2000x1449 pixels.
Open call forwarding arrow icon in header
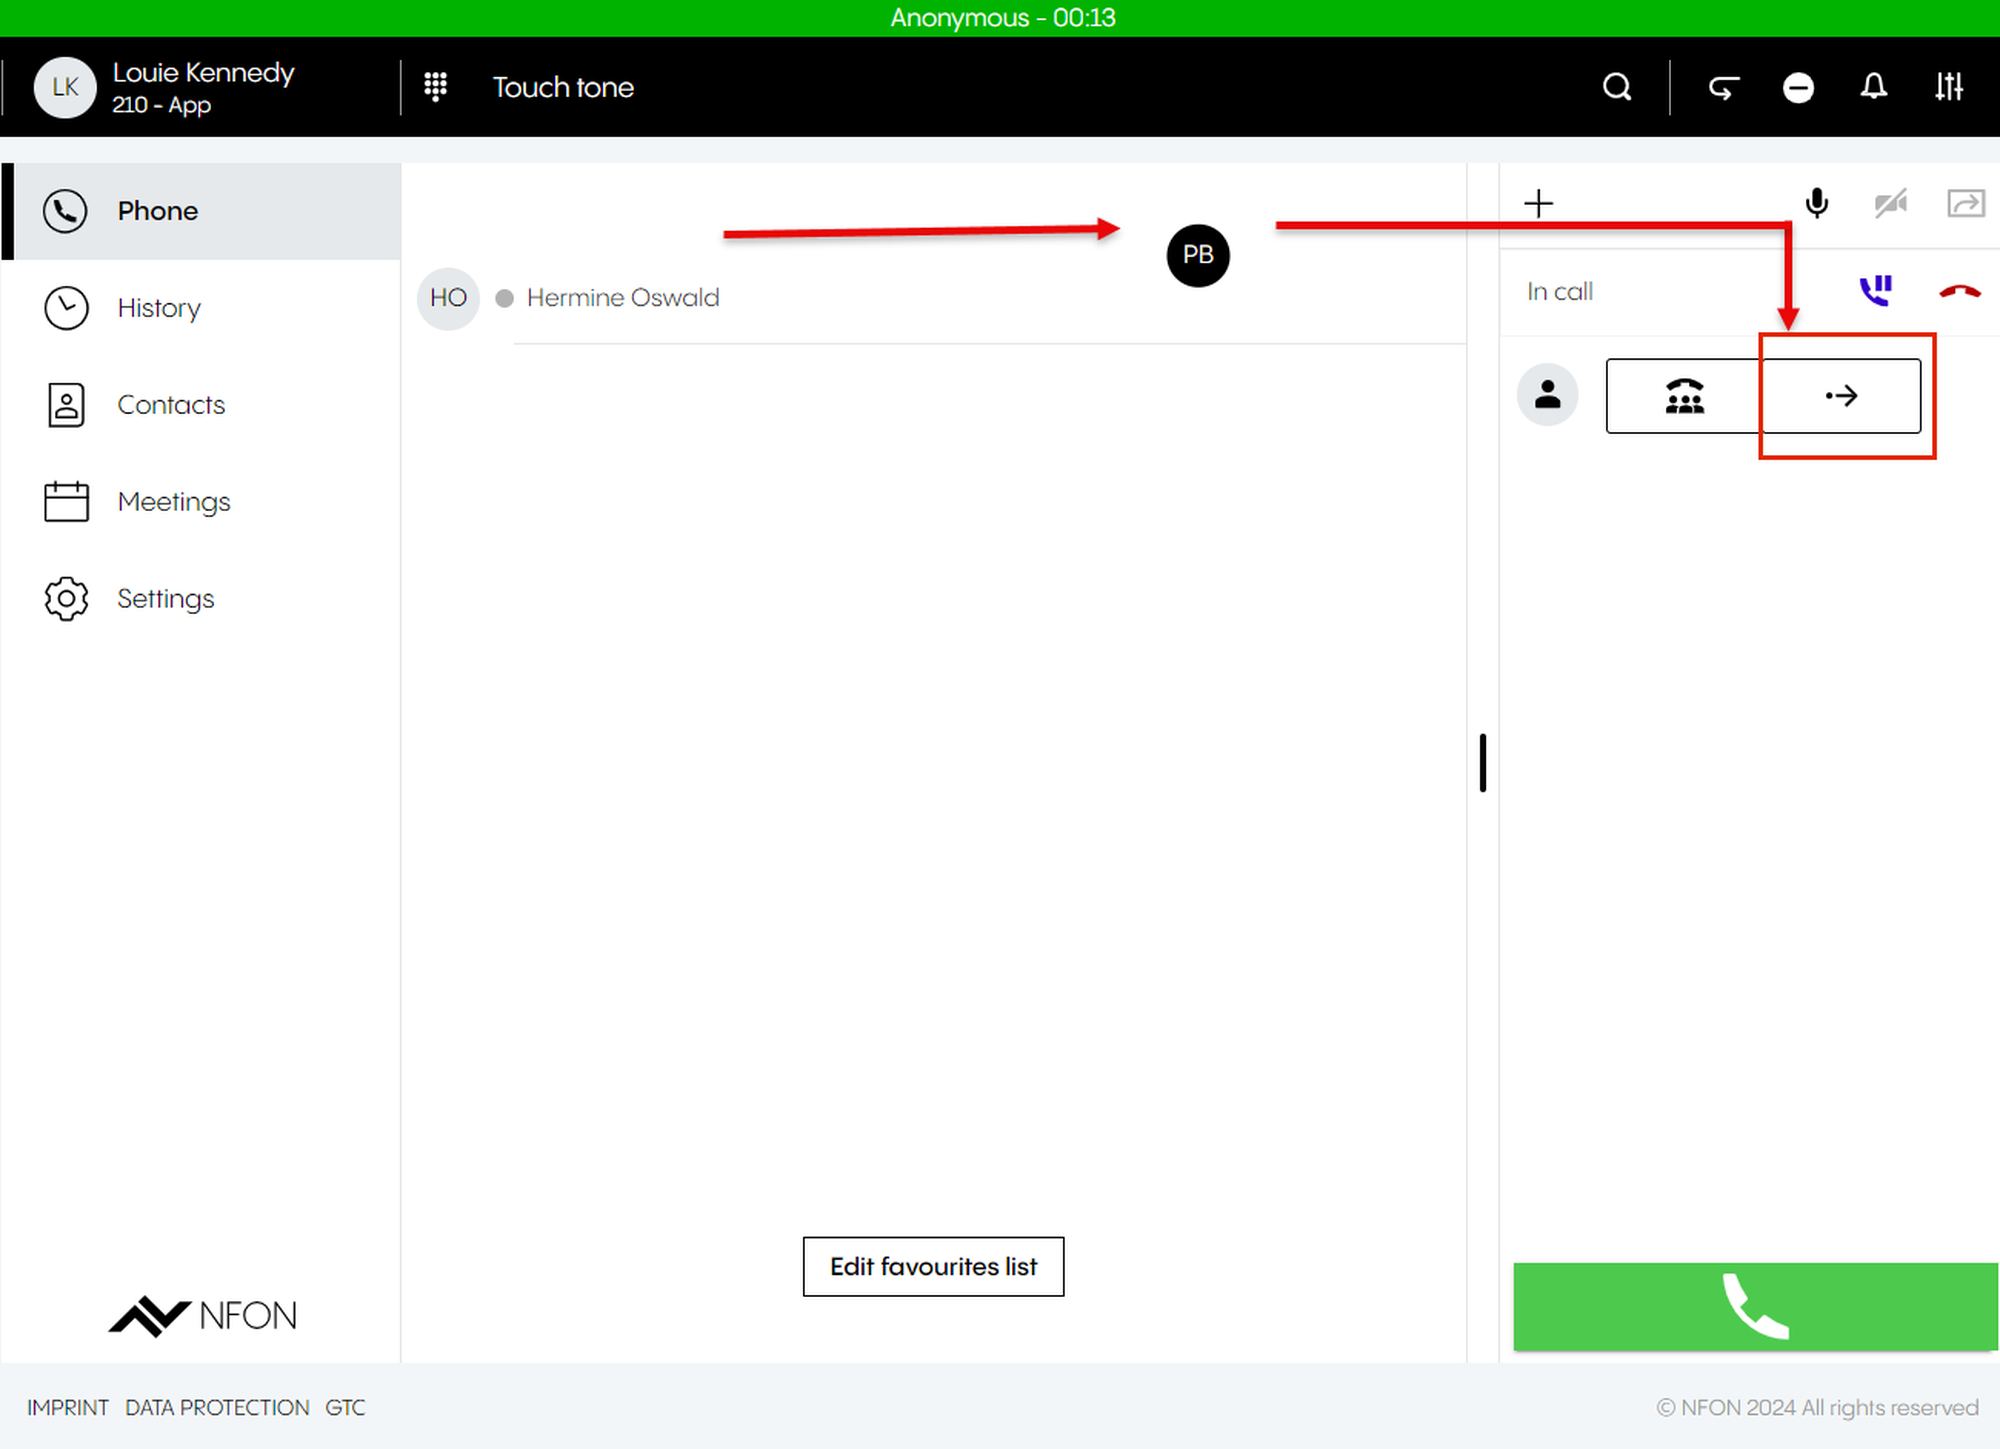coord(1723,88)
